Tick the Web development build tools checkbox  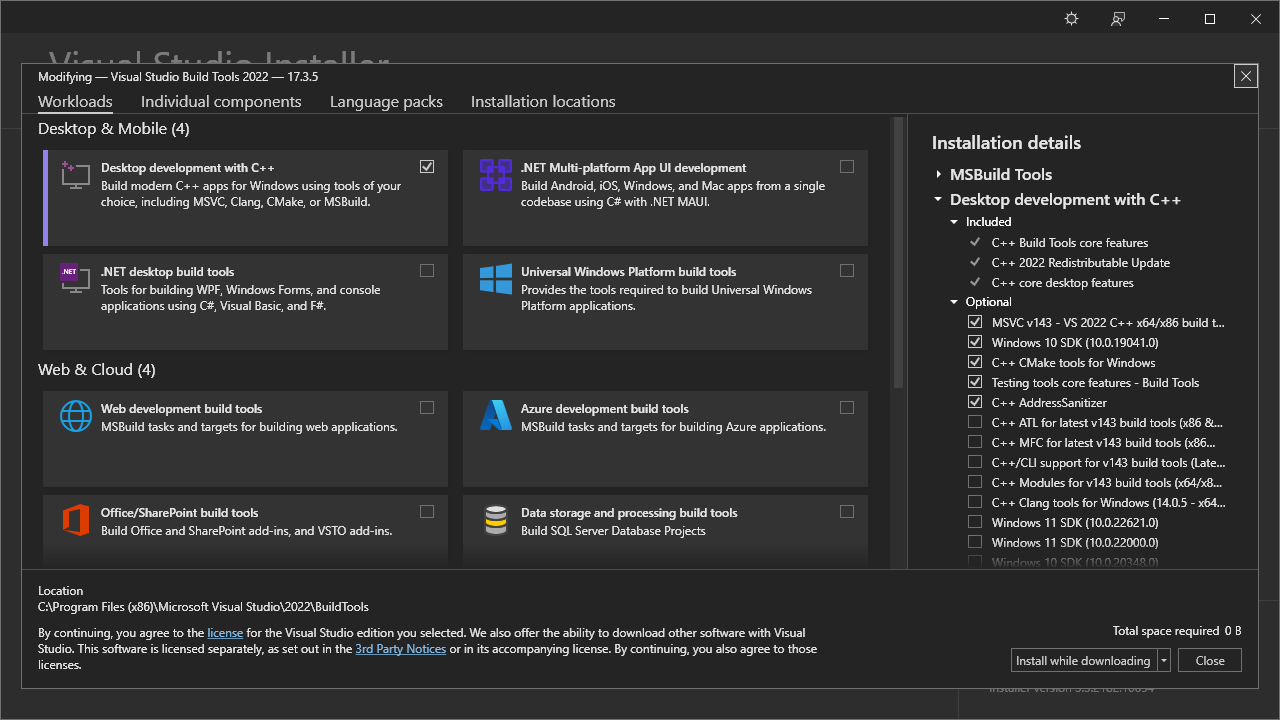coord(427,408)
